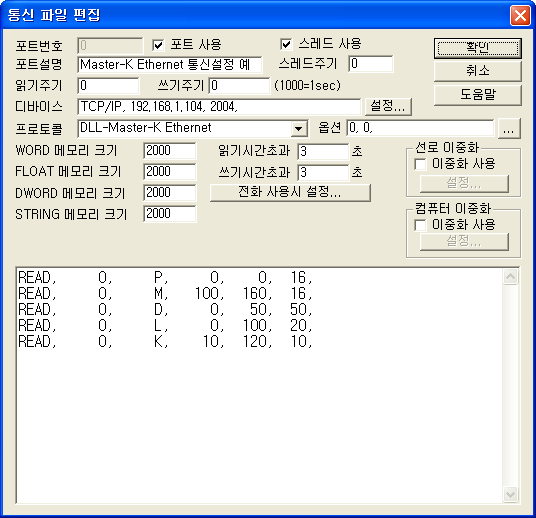Click the 포트설명 text field
The width and height of the screenshot is (536, 518).
[170, 65]
